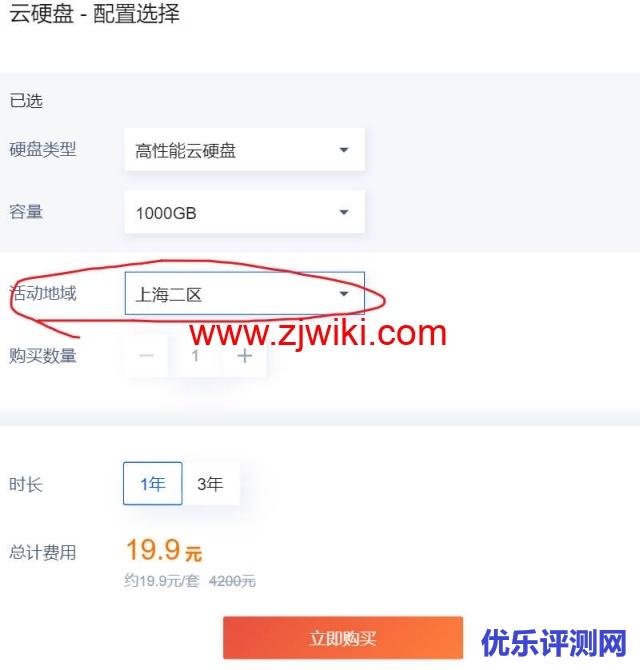
Task: Expand the 容量 dropdown arrow
Action: click(x=343, y=212)
